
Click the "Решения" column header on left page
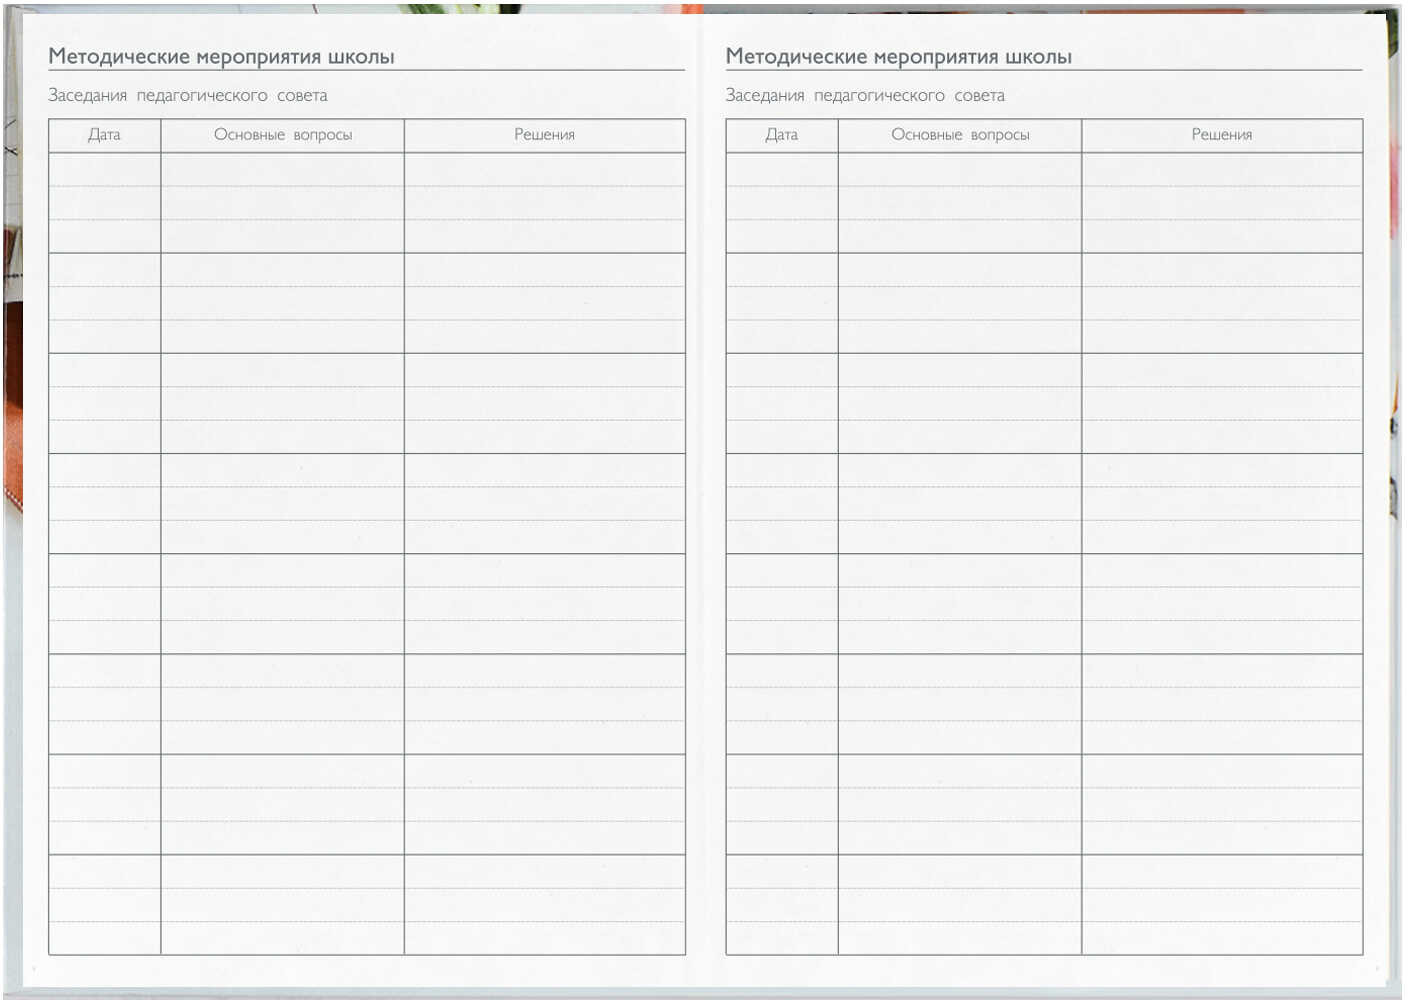[x=544, y=135]
